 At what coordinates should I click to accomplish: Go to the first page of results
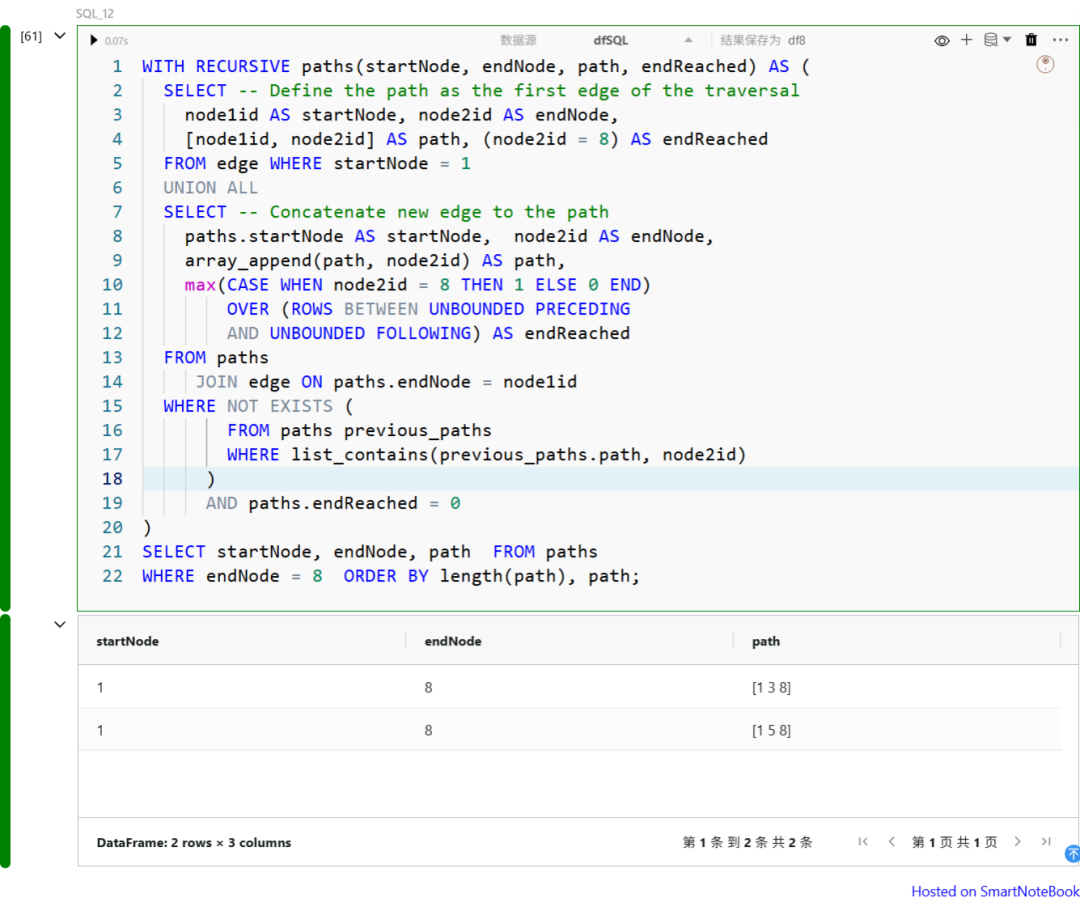point(863,842)
